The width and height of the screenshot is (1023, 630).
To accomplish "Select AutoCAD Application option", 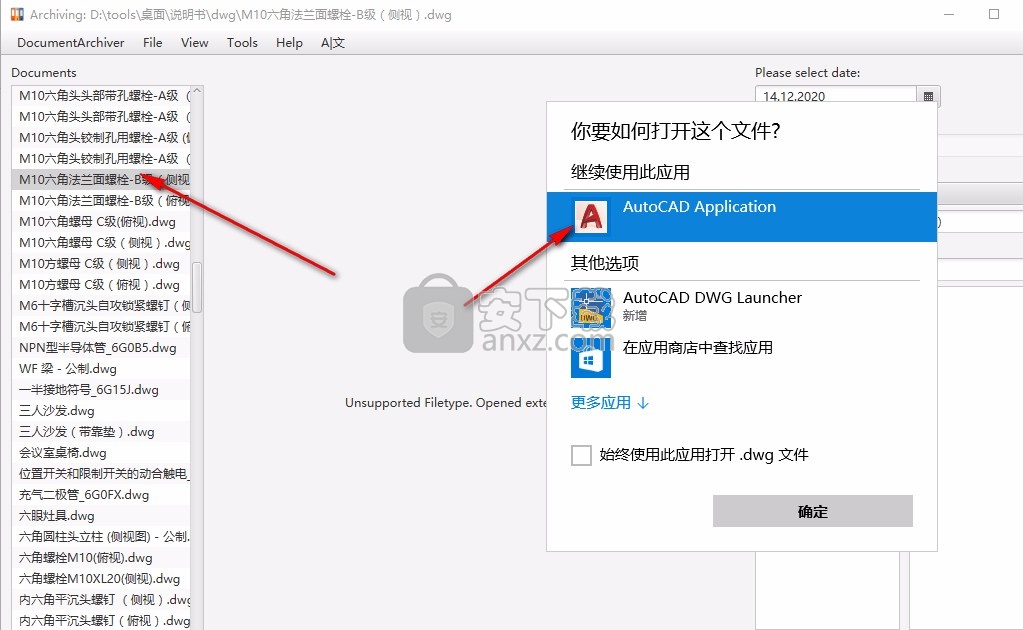I will click(742, 217).
